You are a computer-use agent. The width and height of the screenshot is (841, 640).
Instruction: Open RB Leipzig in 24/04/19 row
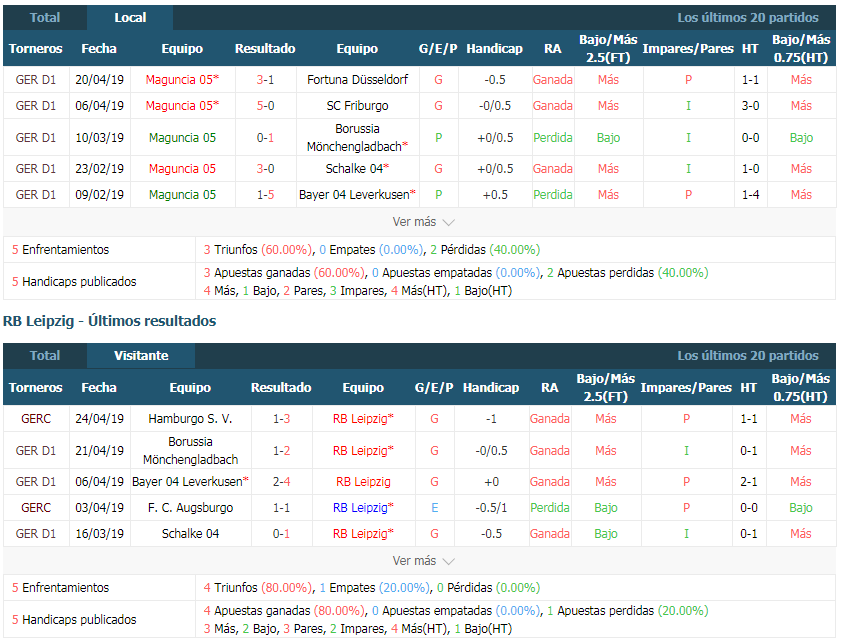coord(363,419)
